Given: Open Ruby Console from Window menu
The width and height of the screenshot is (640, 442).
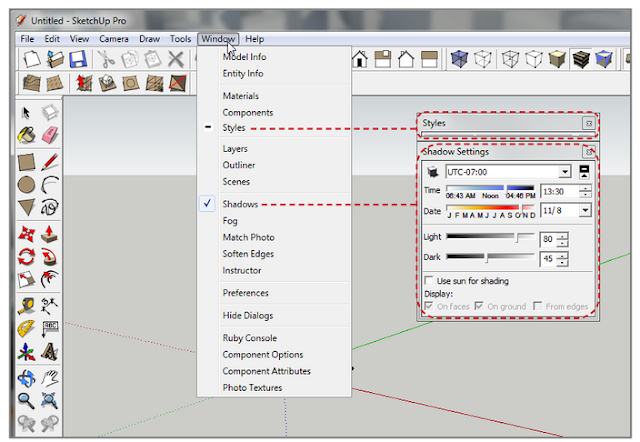Looking at the screenshot, I should click(x=250, y=338).
